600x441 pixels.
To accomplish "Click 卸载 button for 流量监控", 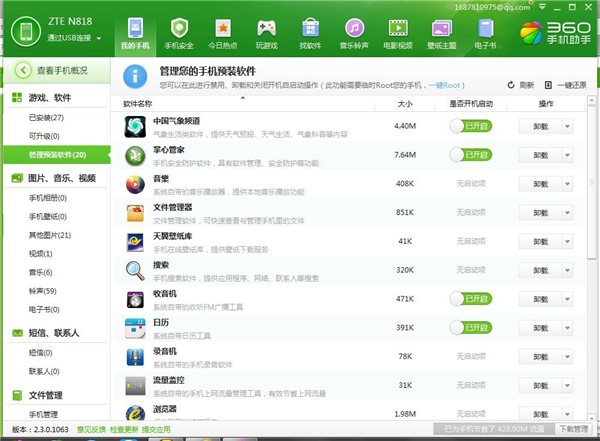I will pos(540,385).
